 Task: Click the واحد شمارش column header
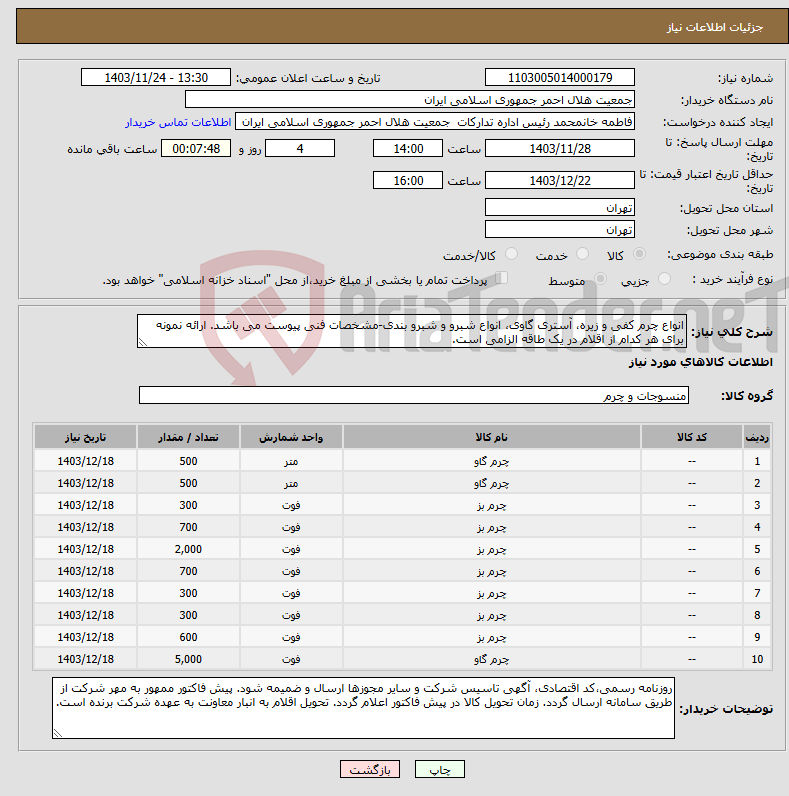click(x=291, y=437)
